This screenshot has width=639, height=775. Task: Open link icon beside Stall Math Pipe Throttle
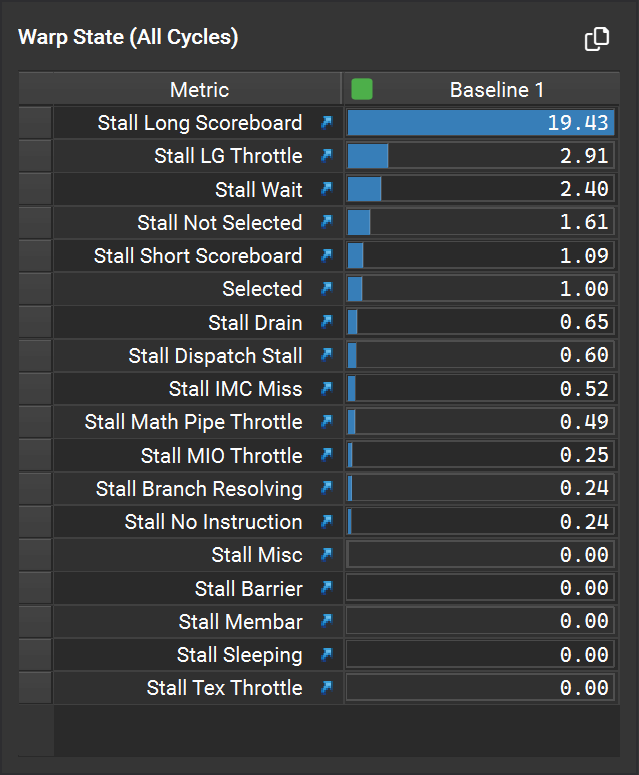327,421
